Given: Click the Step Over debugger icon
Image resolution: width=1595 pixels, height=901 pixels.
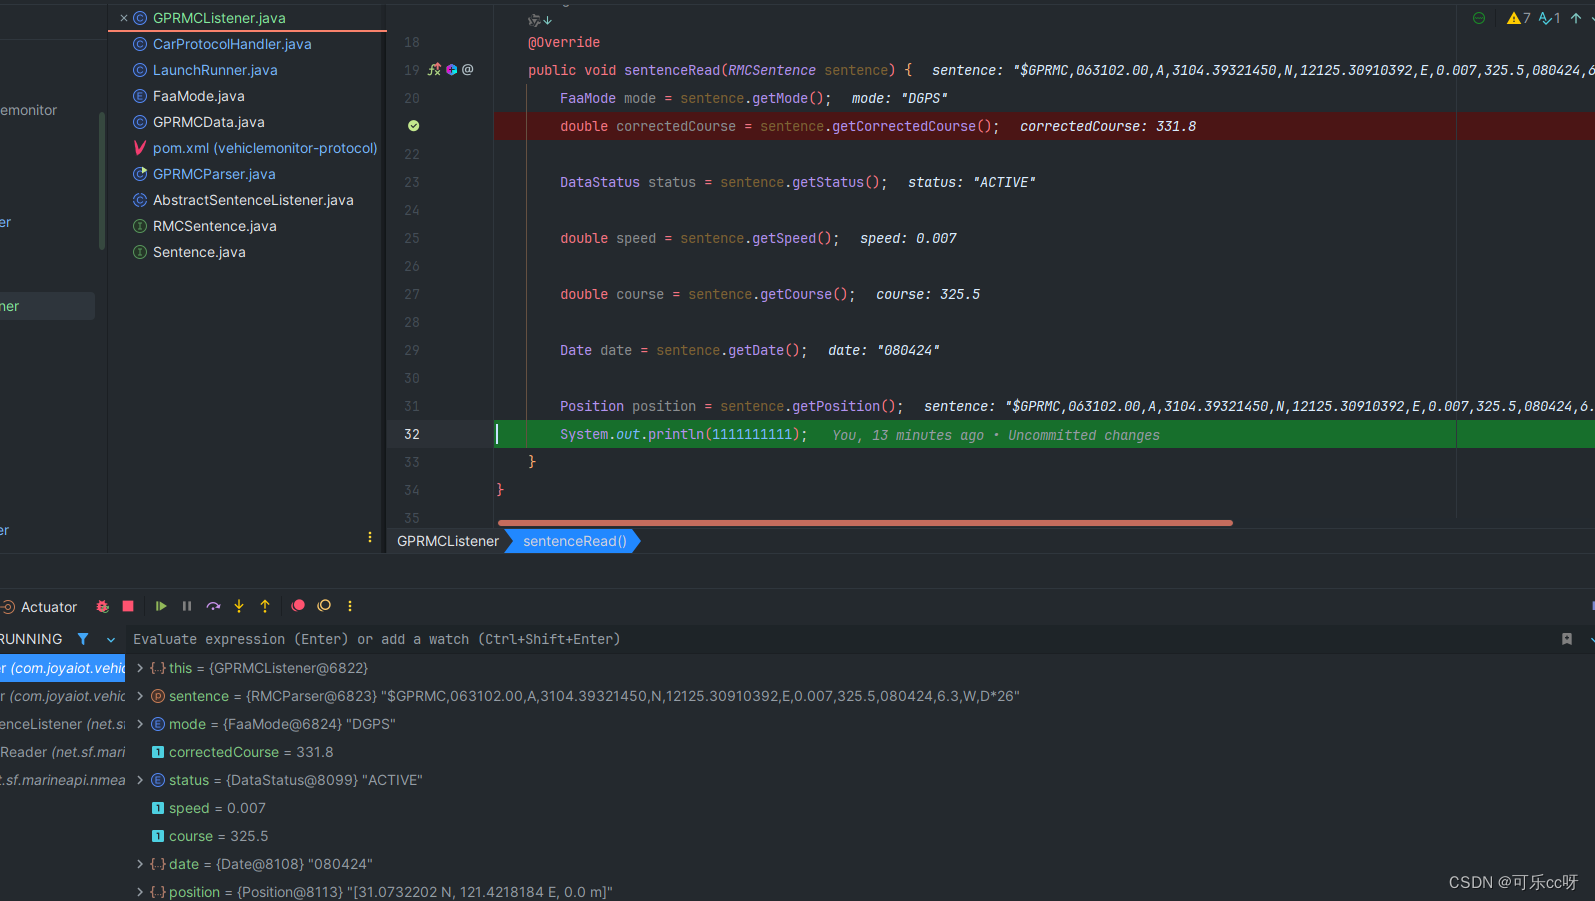Looking at the screenshot, I should pos(213,606).
